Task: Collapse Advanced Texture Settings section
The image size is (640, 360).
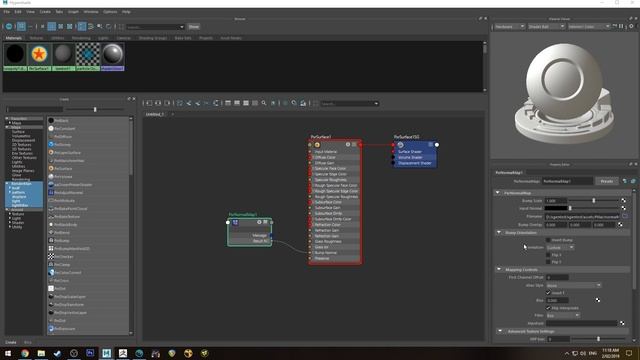Action: pyautogui.click(x=500, y=331)
